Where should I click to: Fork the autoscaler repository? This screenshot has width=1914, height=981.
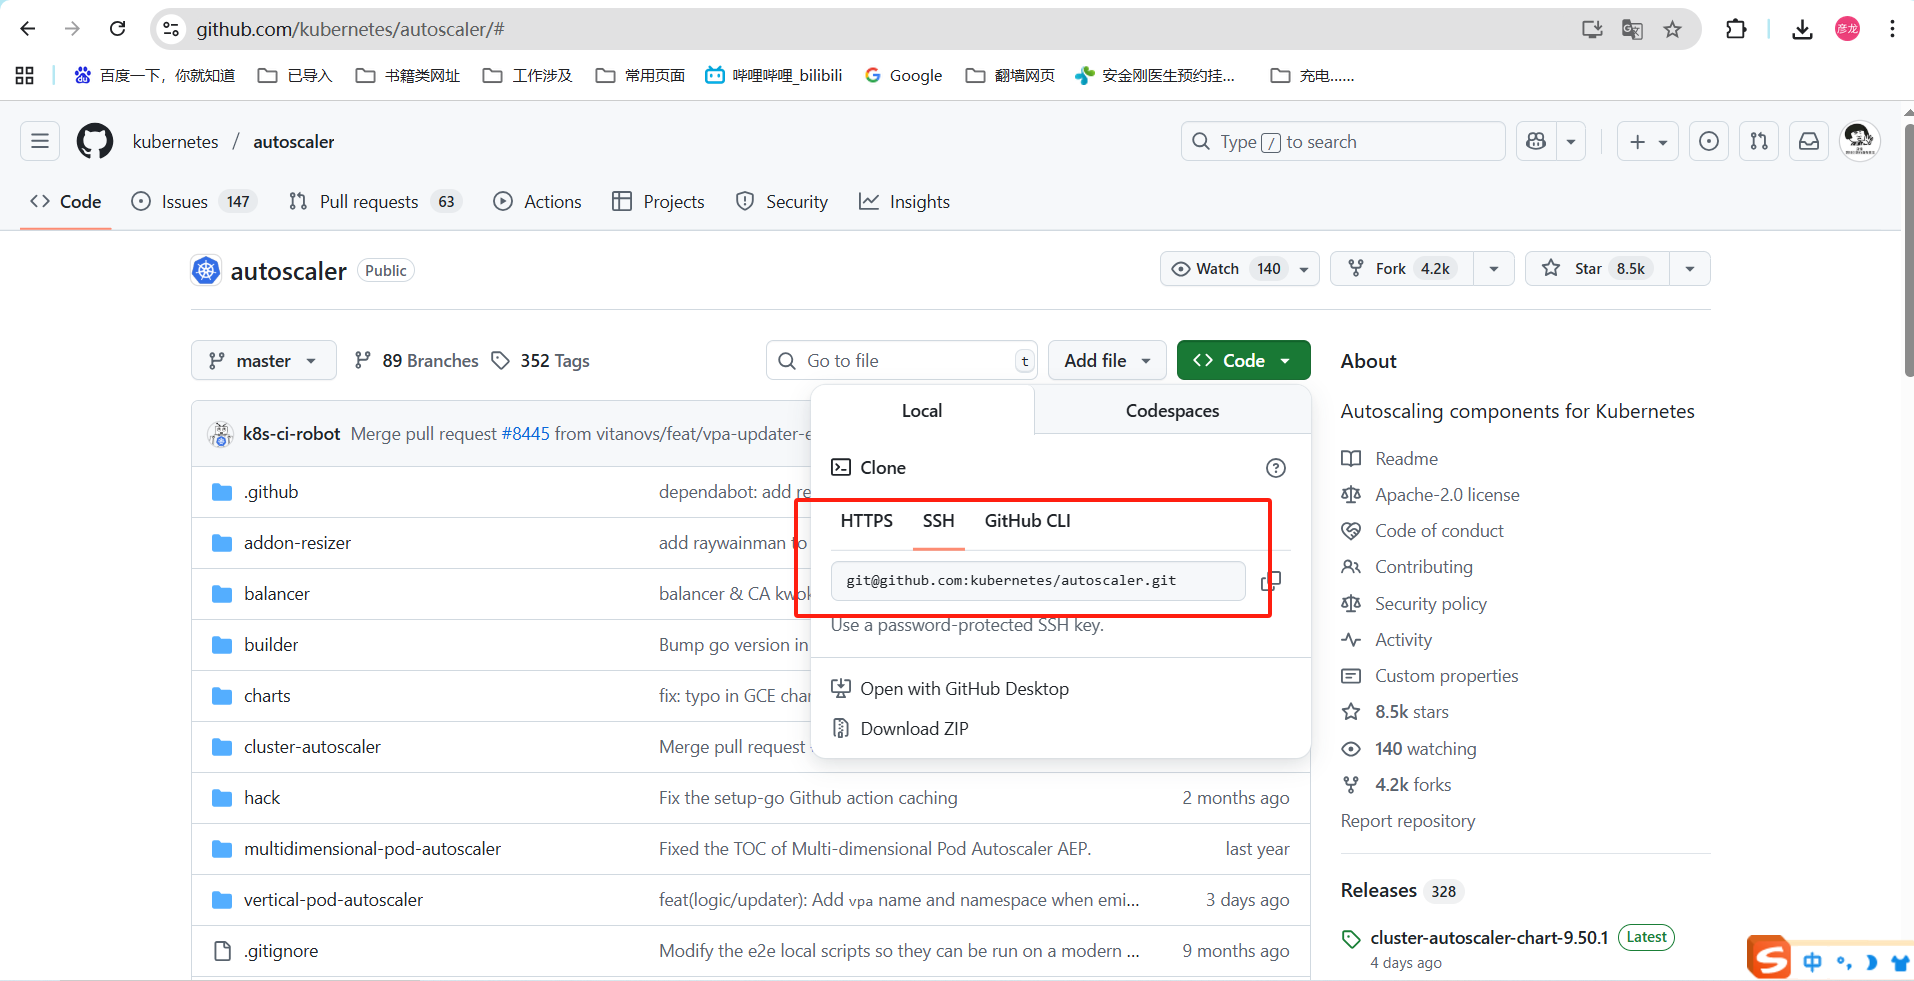coord(1402,269)
